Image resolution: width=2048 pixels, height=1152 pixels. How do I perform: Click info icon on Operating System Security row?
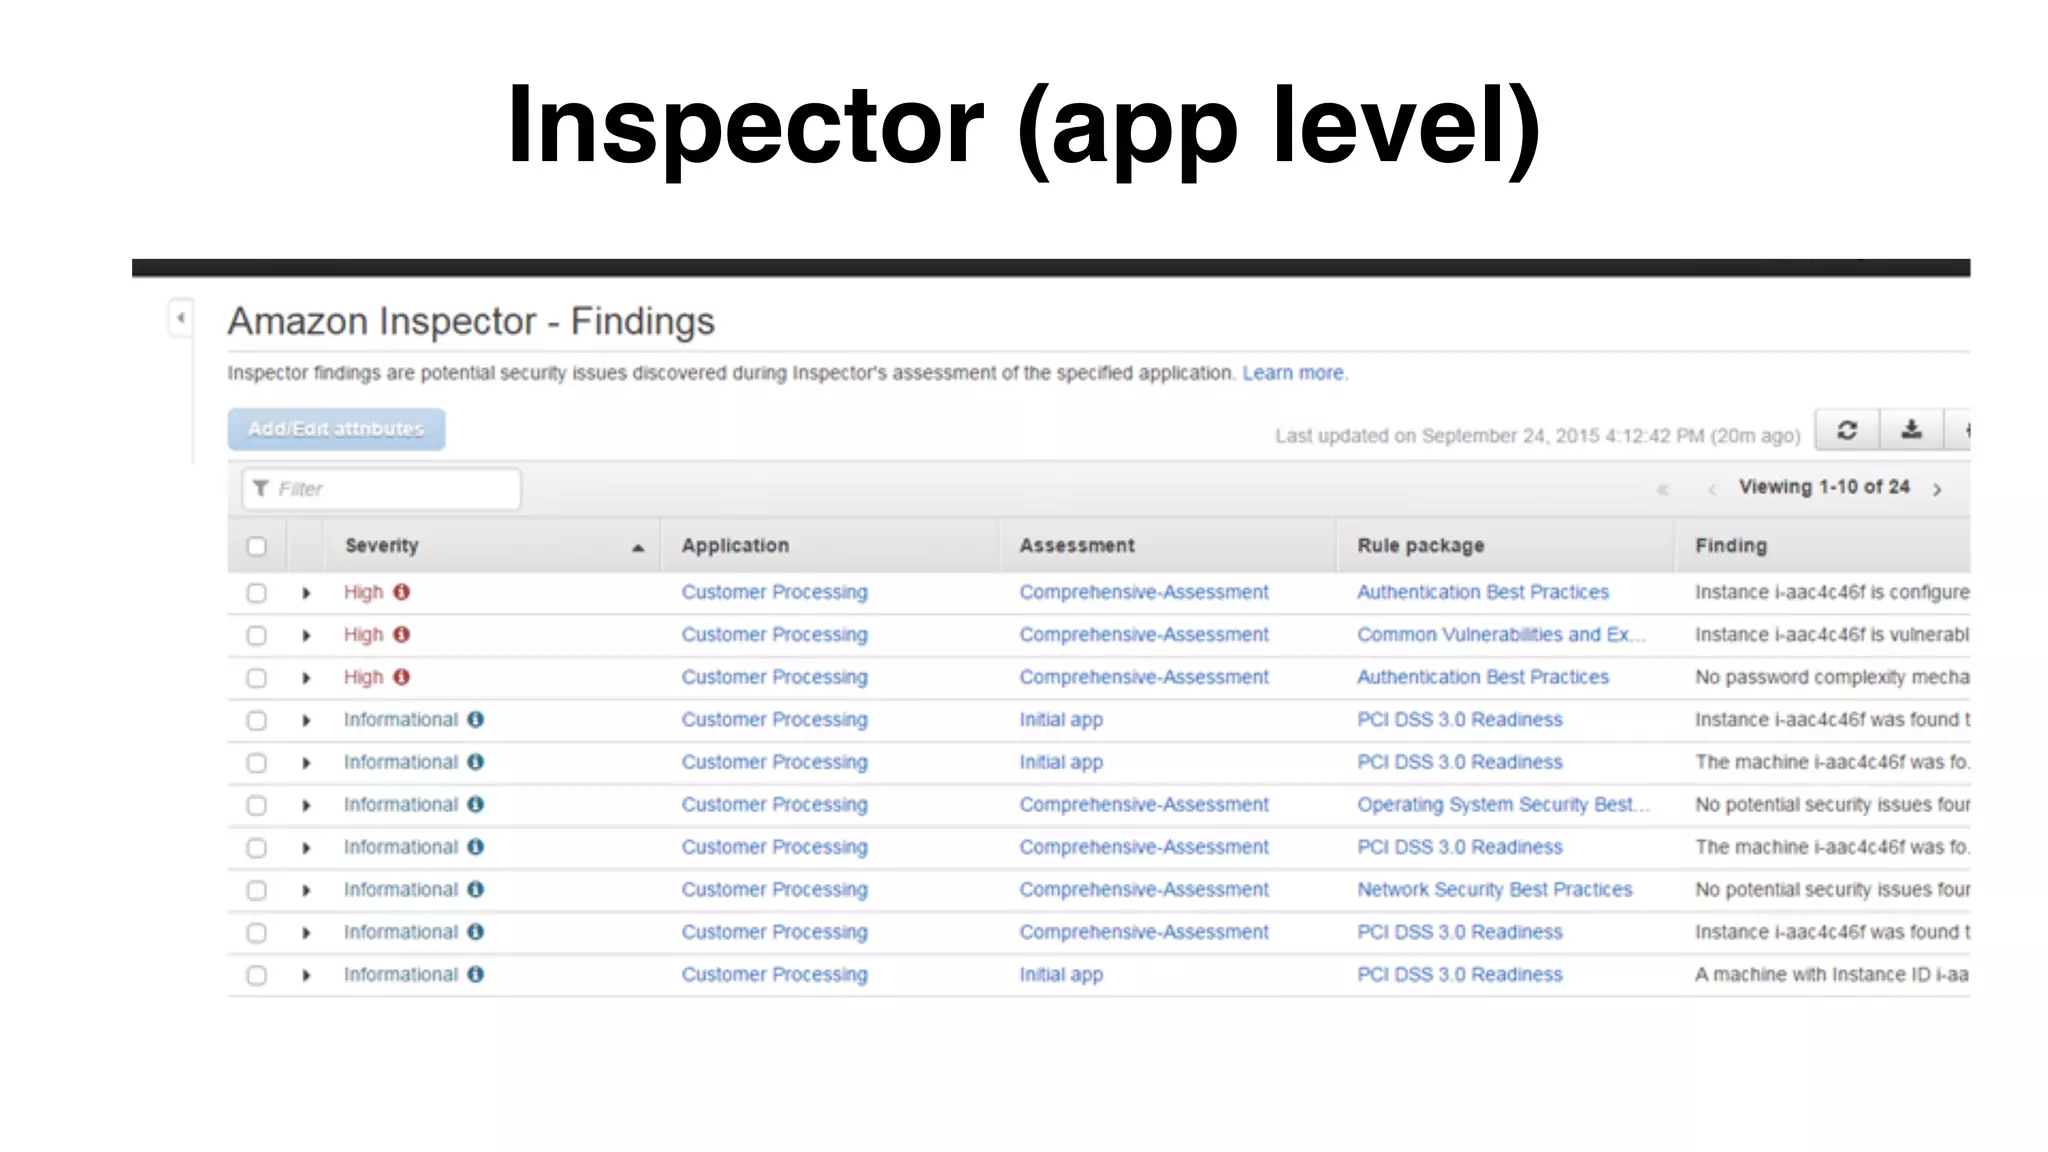point(475,804)
